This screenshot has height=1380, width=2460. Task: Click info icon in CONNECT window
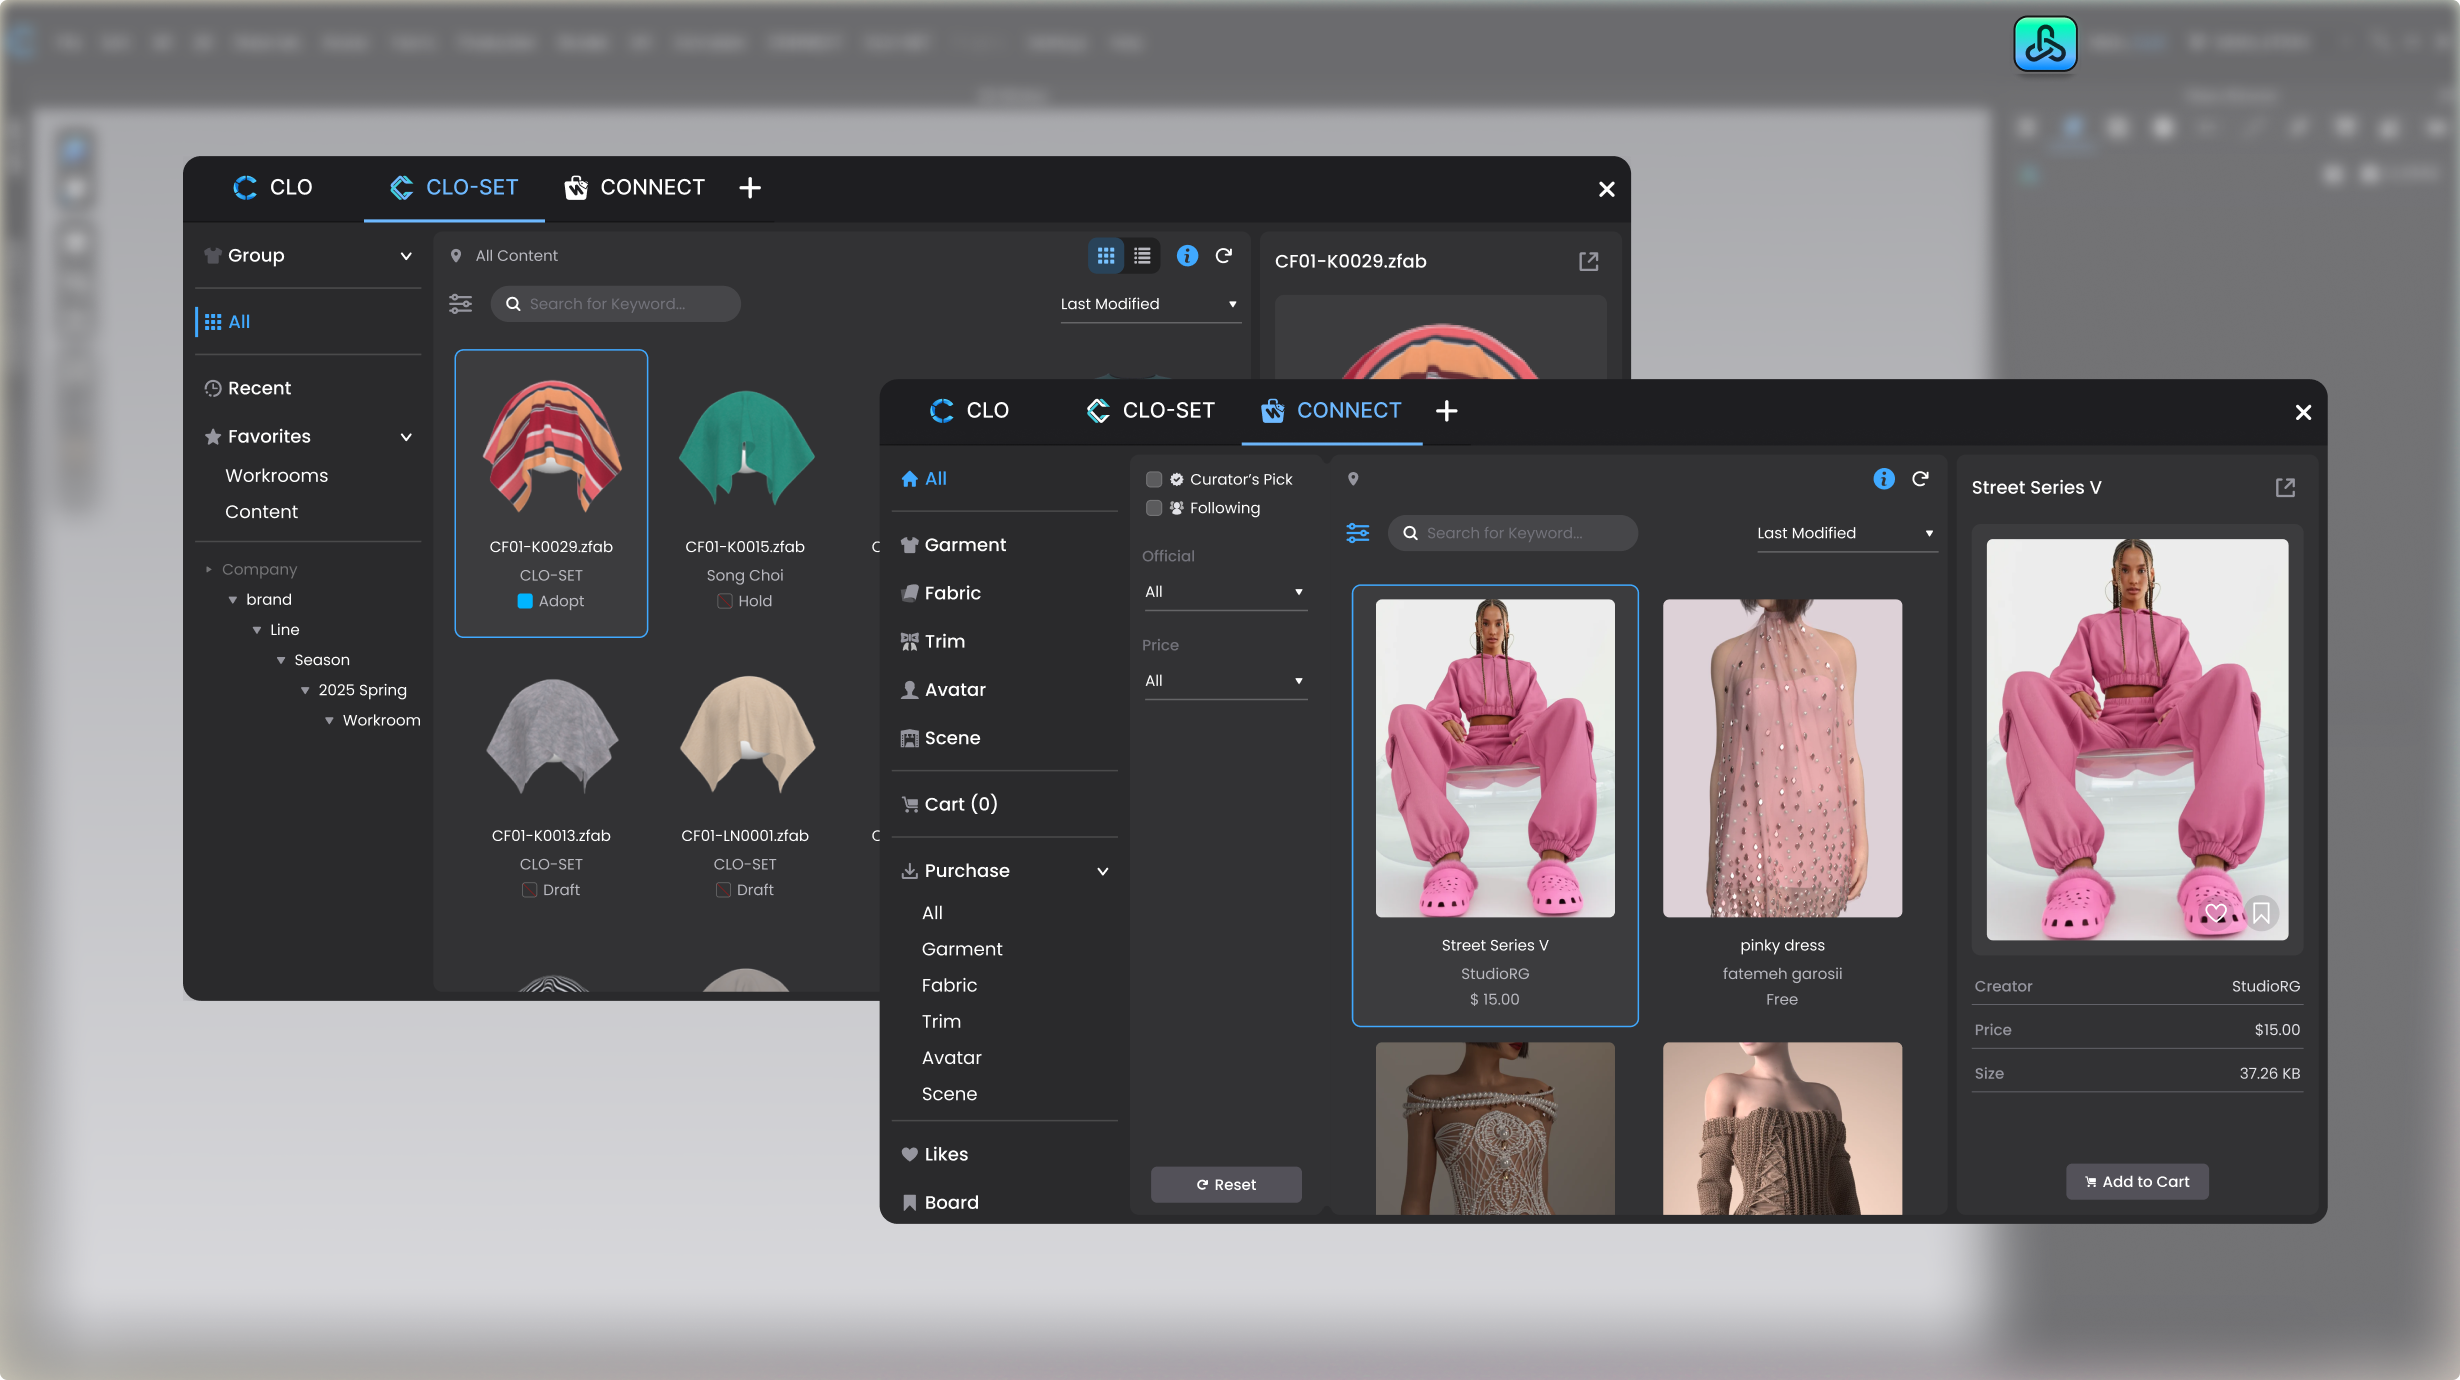pos(1884,479)
